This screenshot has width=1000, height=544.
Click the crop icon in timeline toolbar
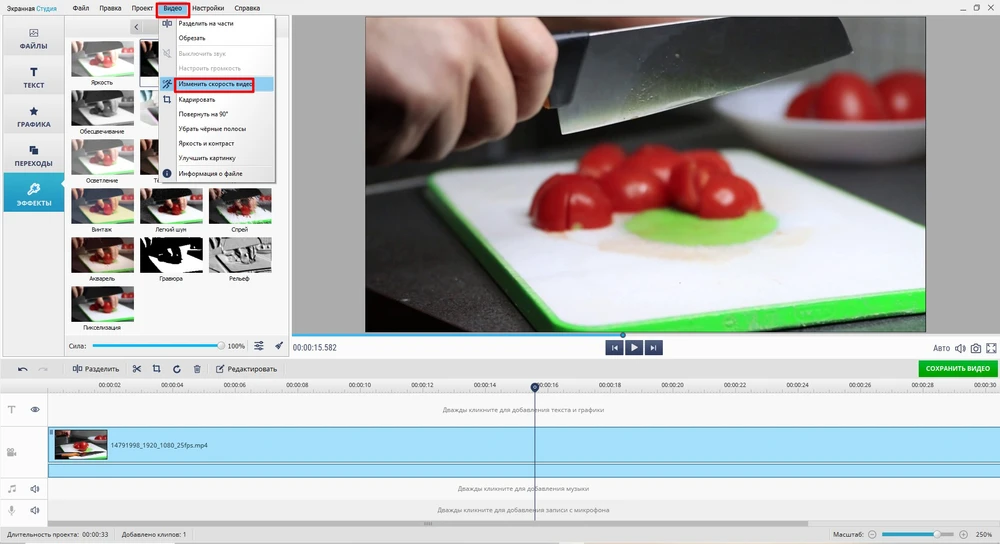click(x=157, y=369)
